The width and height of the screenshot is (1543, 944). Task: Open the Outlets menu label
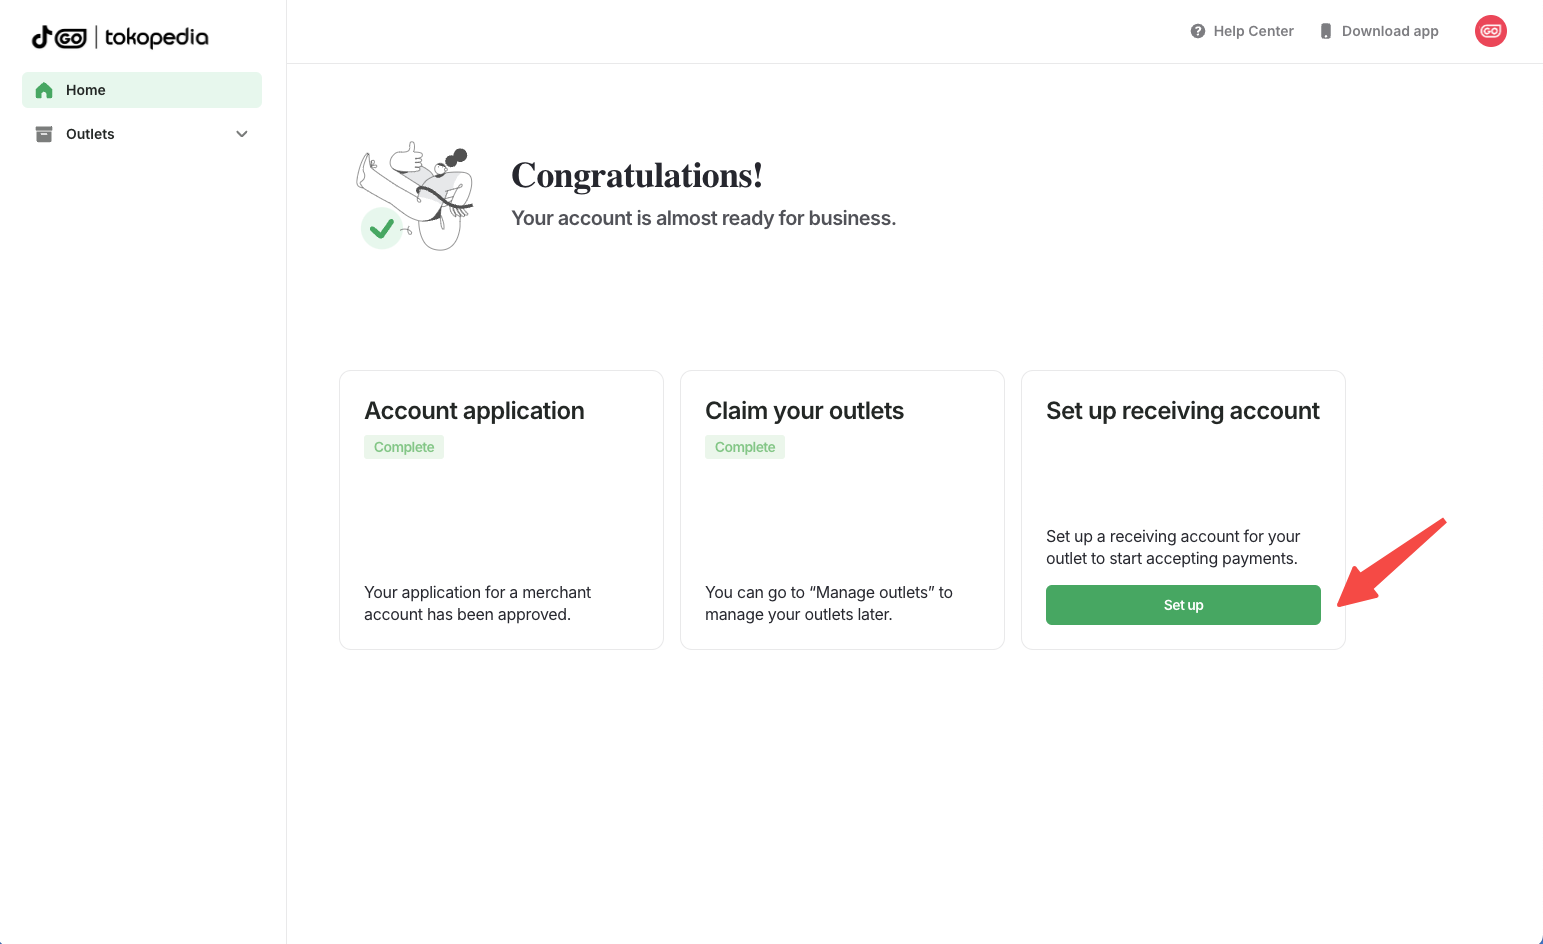[90, 134]
